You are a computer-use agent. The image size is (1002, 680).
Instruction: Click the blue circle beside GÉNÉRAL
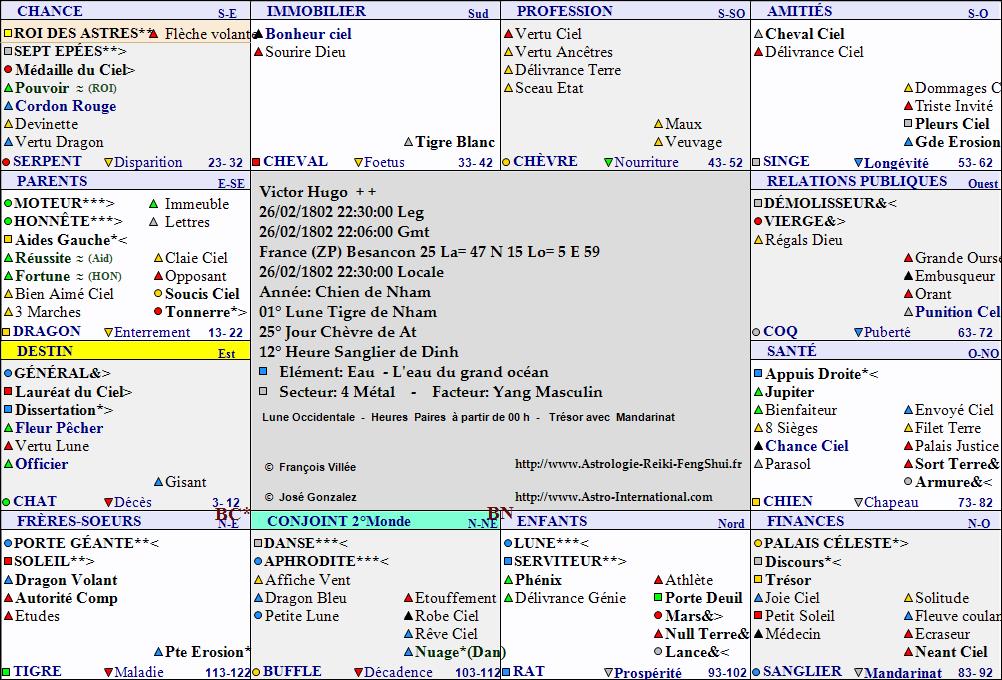pyautogui.click(x=8, y=373)
